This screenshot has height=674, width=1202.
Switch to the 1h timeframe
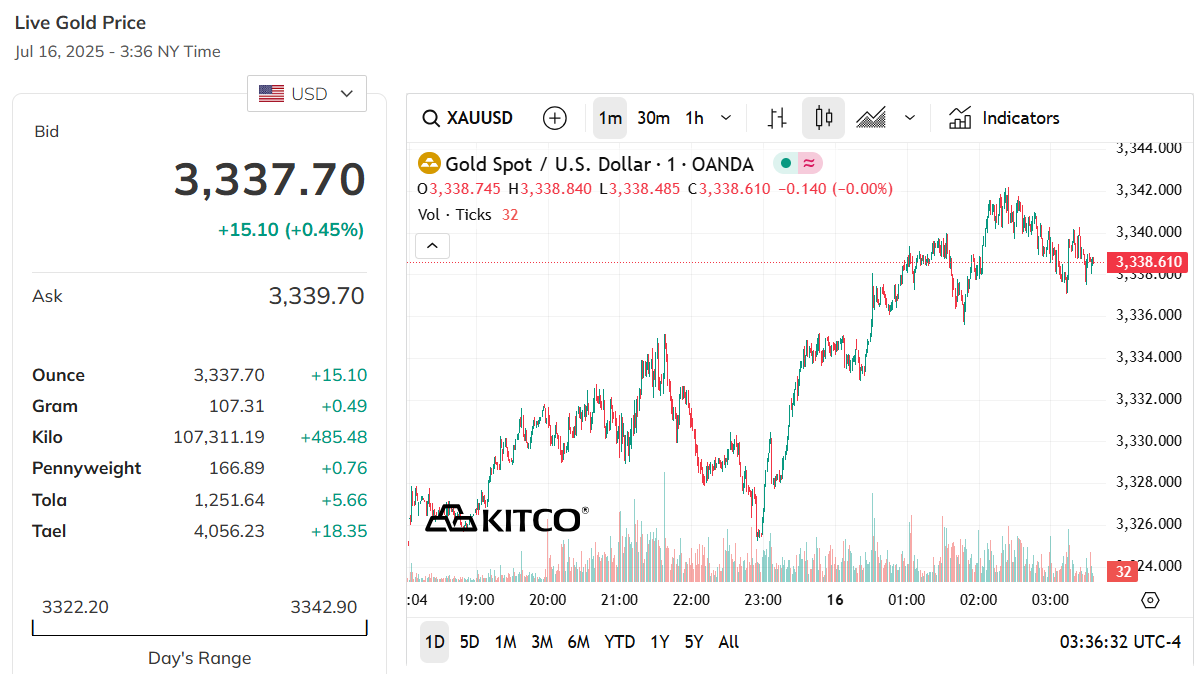[694, 118]
